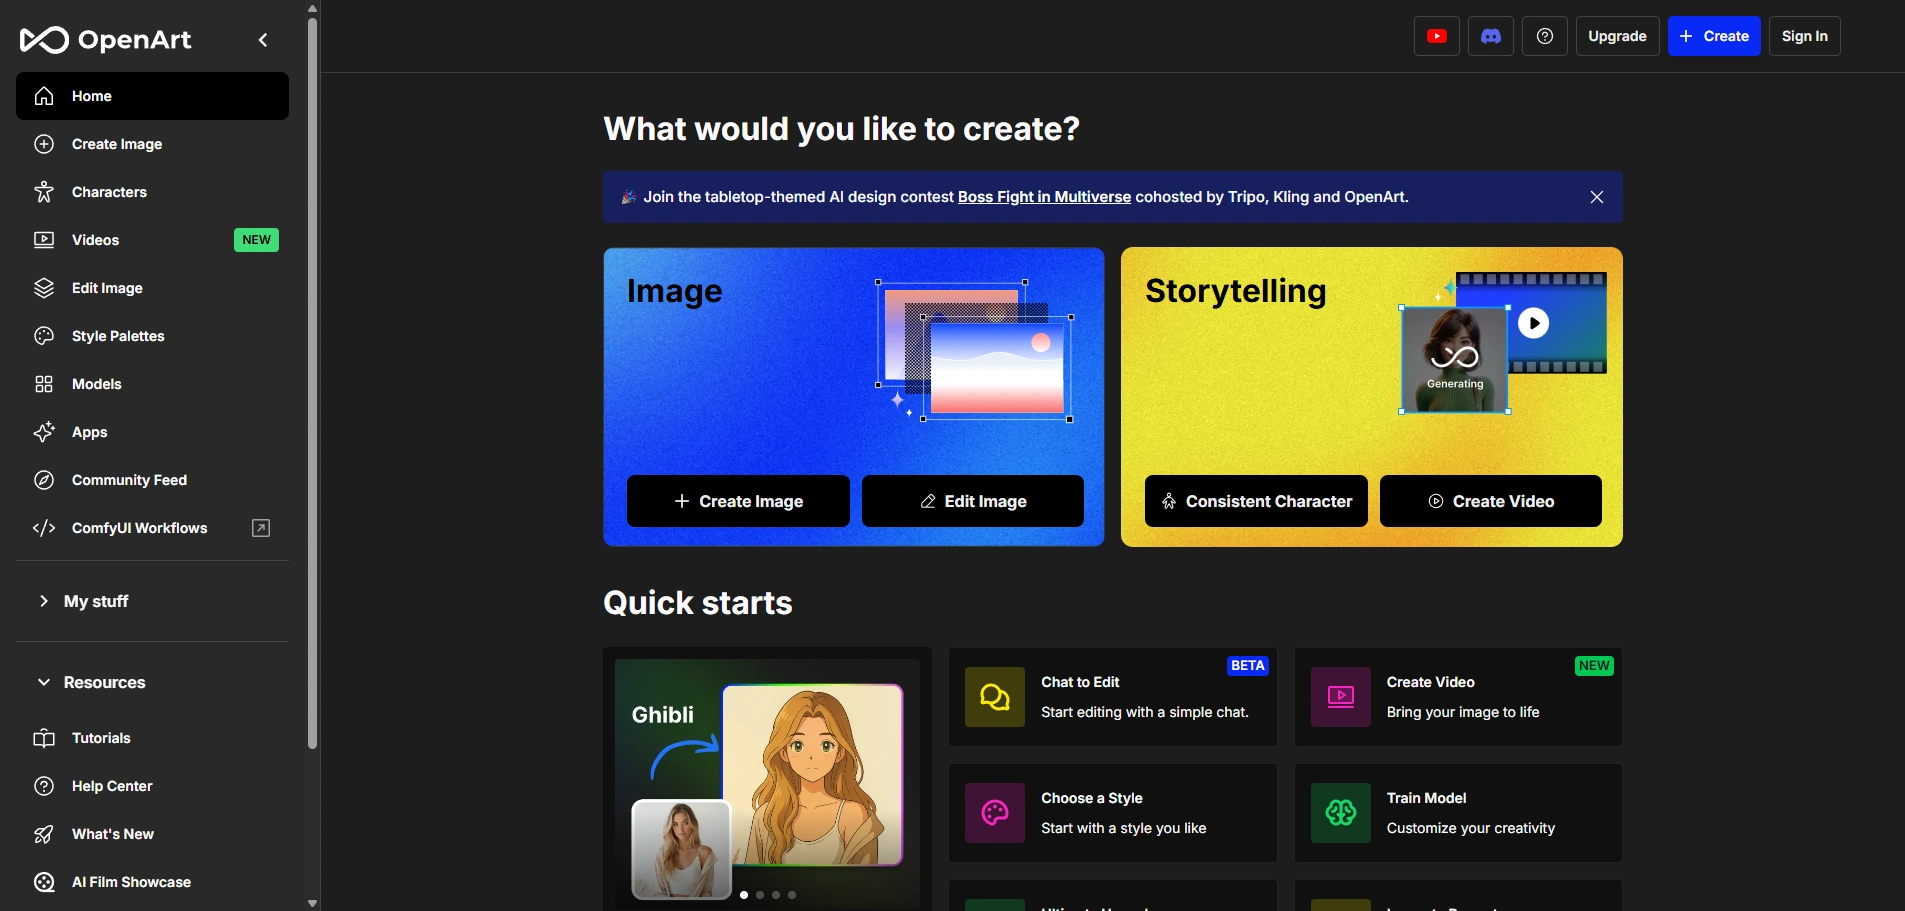The width and height of the screenshot is (1905, 911).
Task: Click the Create Video quick start film icon
Action: pos(1341,697)
